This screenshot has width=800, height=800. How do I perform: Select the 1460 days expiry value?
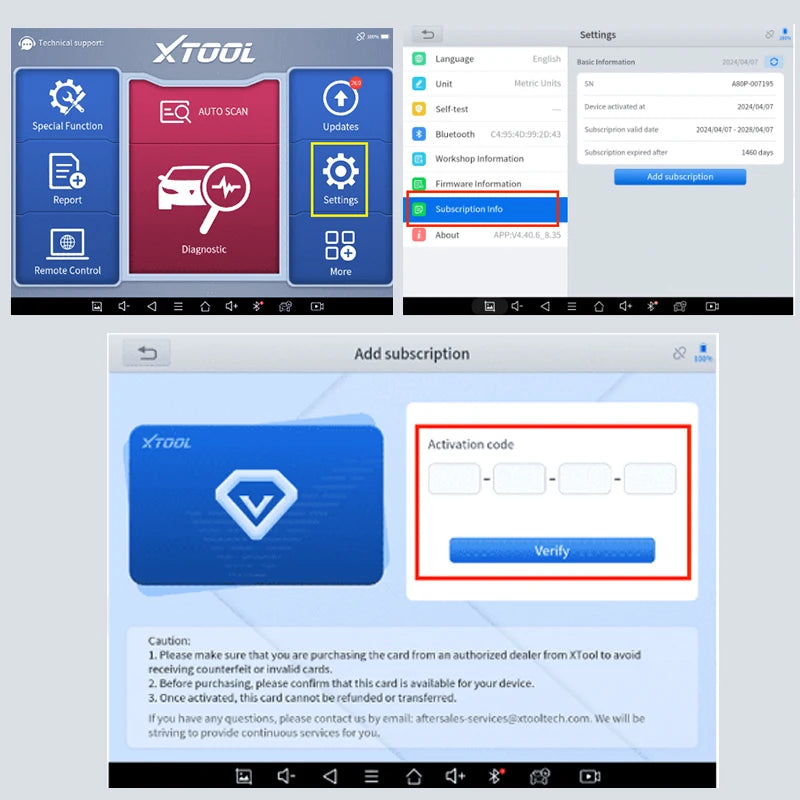(x=757, y=153)
